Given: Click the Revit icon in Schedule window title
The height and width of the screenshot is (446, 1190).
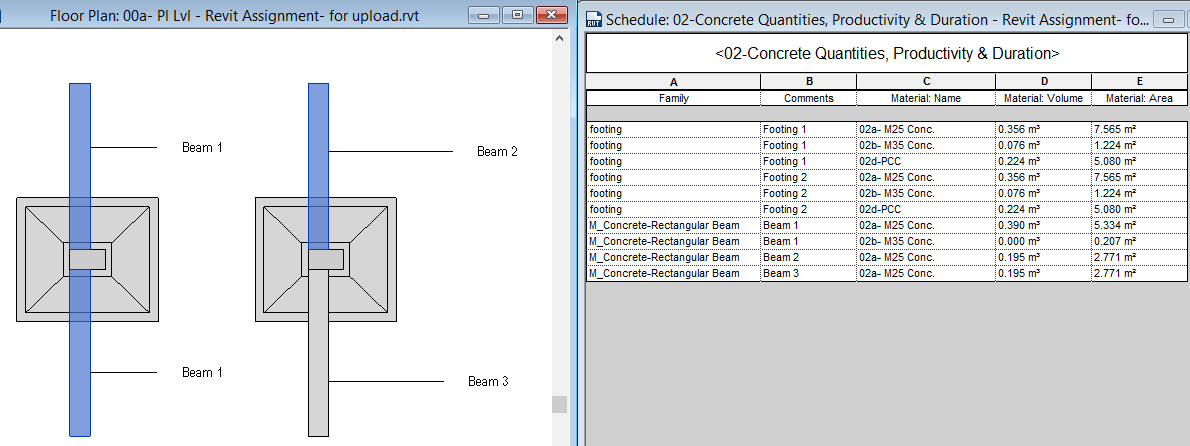Looking at the screenshot, I should (x=594, y=20).
